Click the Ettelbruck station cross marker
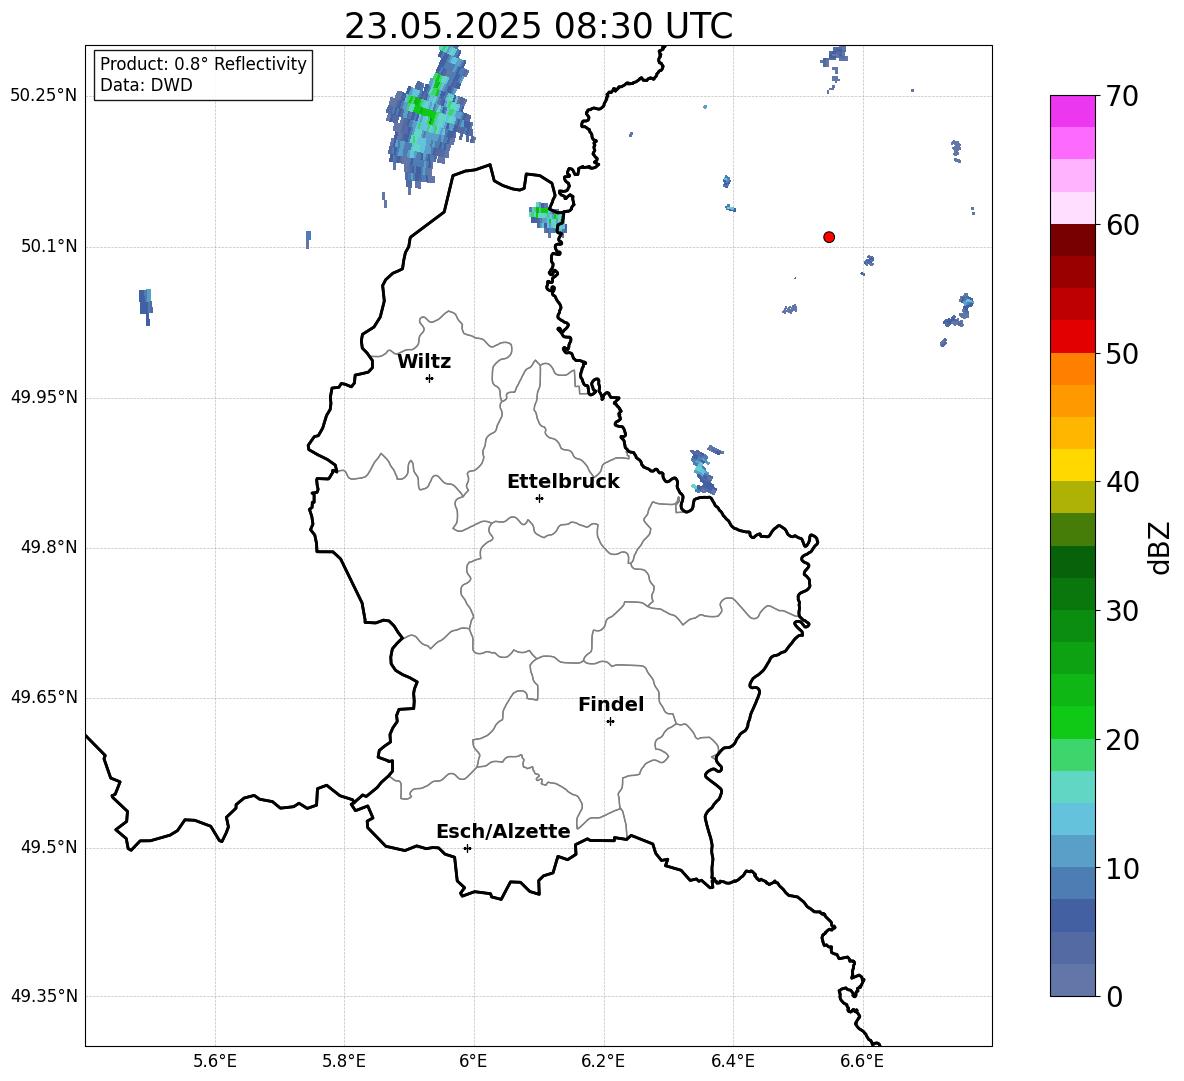This screenshot has width=1184, height=1081. [539, 498]
